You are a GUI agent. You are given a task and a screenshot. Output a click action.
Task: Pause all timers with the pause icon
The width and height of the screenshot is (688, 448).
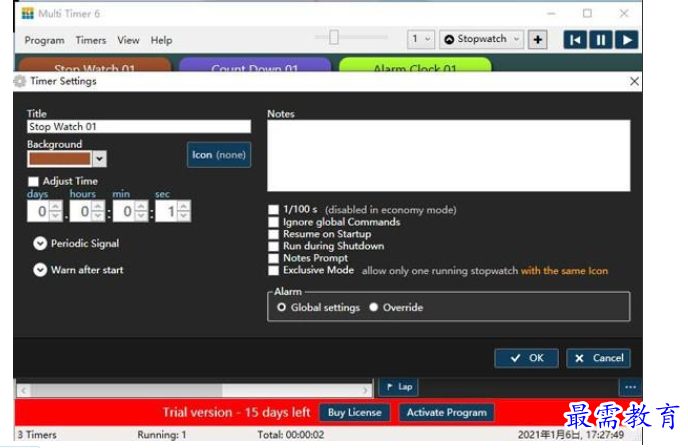point(601,40)
